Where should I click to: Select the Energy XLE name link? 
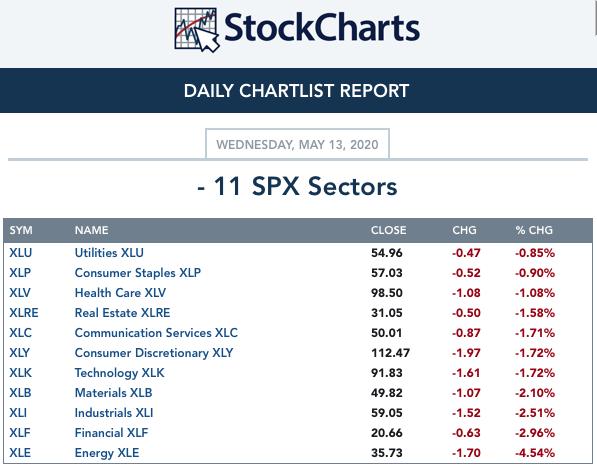[107, 453]
